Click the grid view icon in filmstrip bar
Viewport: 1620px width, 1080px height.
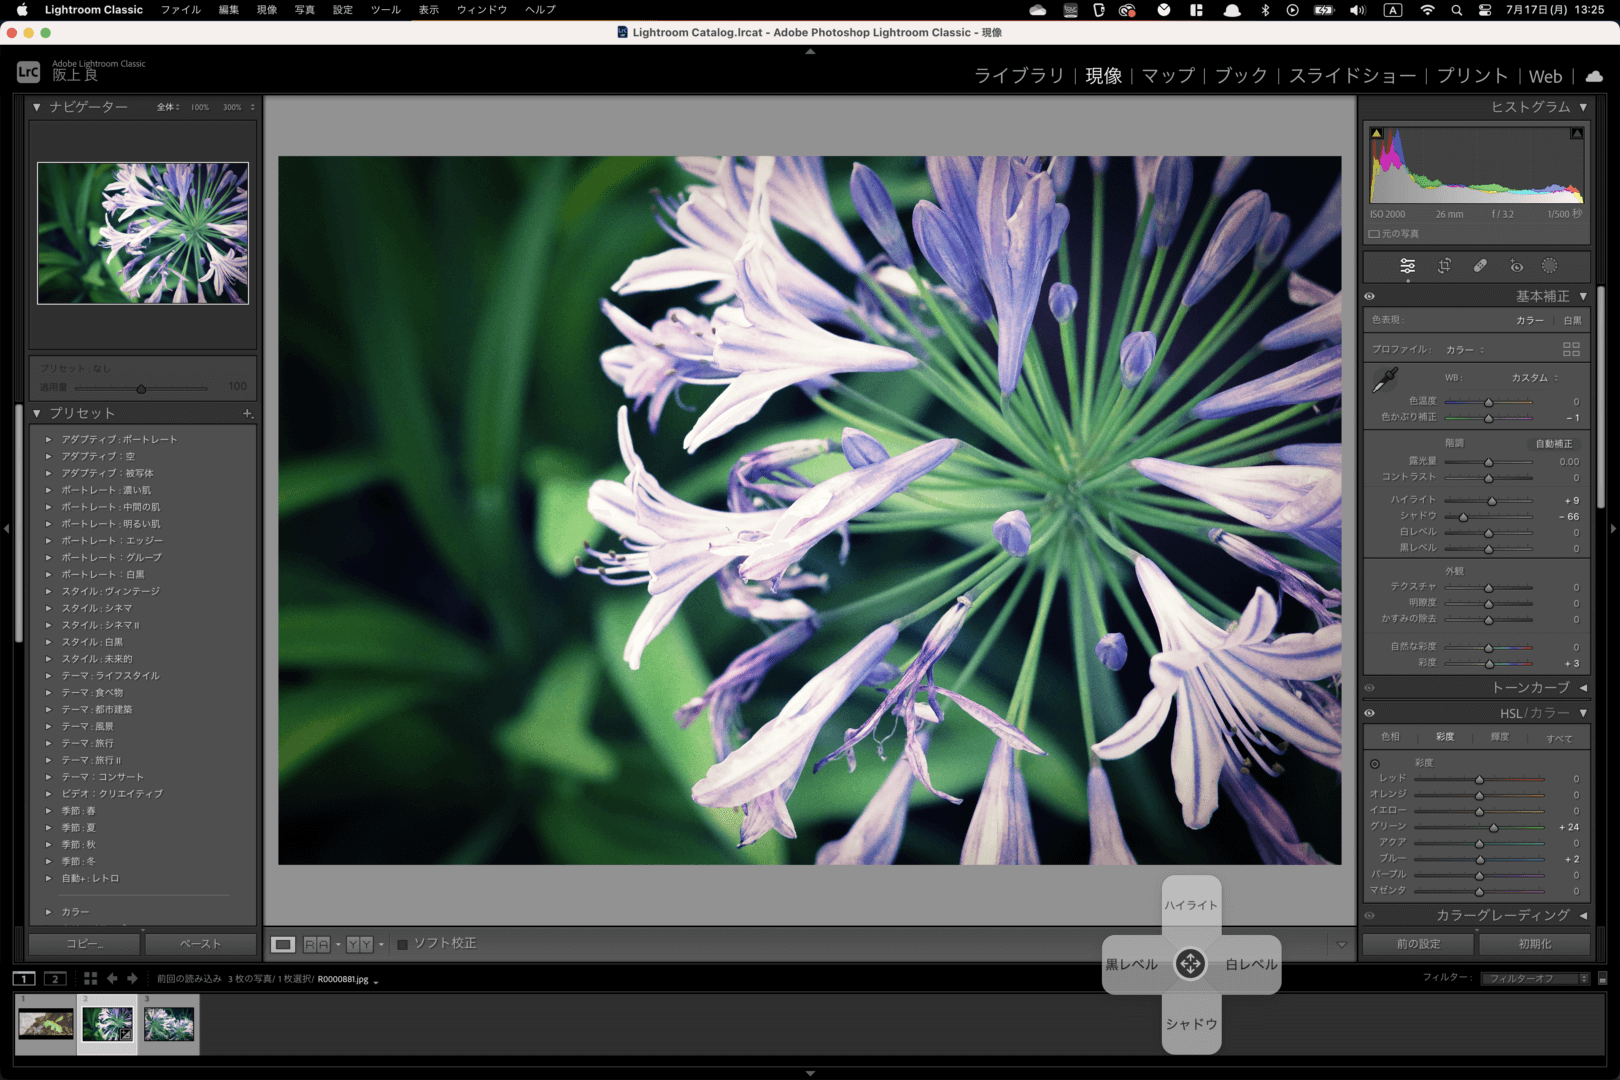(x=90, y=979)
